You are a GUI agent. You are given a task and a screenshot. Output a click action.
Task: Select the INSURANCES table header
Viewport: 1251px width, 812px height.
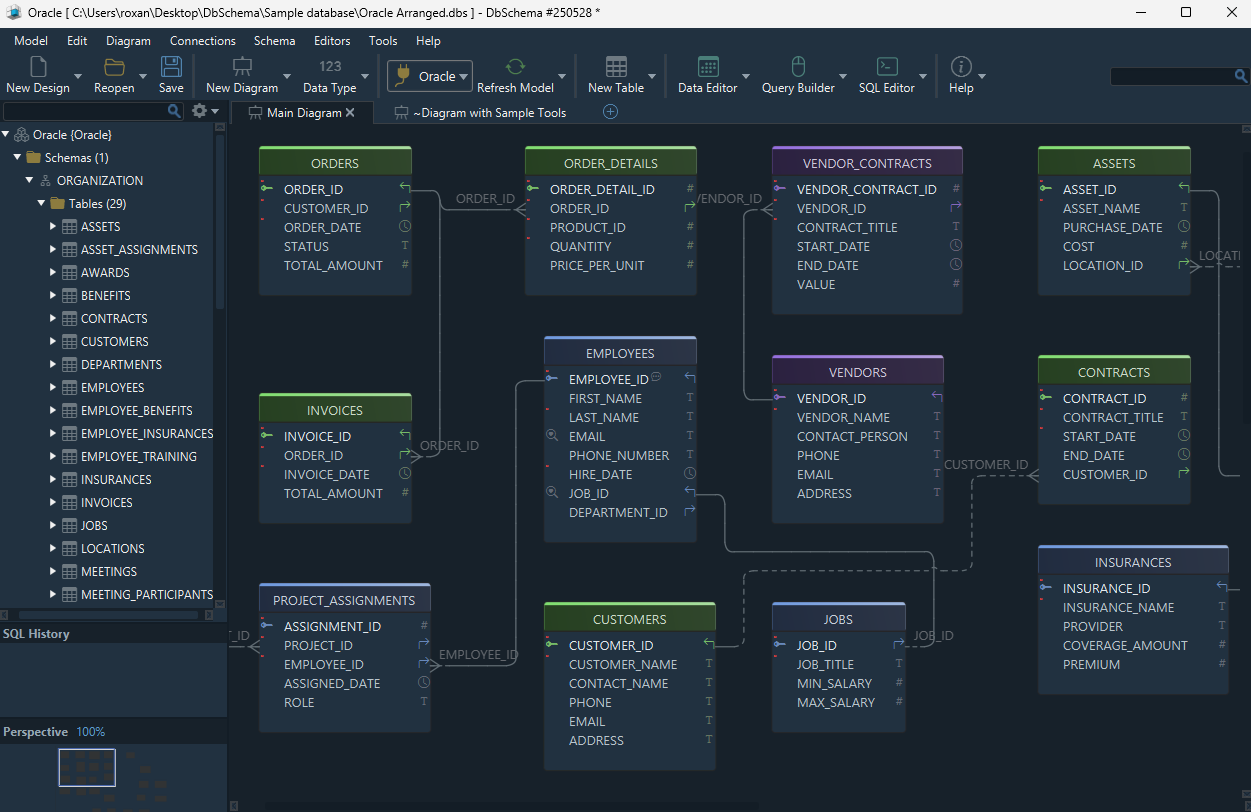pos(1133,562)
